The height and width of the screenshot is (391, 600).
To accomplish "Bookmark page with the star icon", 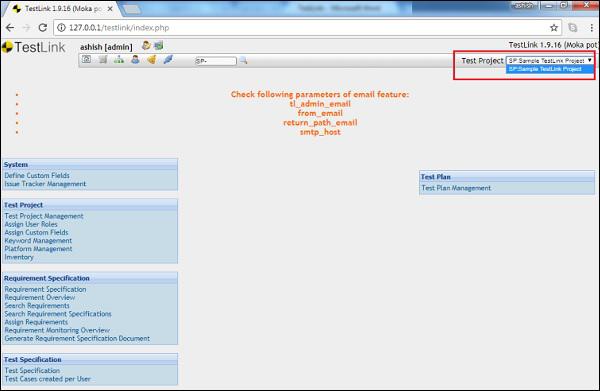I will 554,28.
